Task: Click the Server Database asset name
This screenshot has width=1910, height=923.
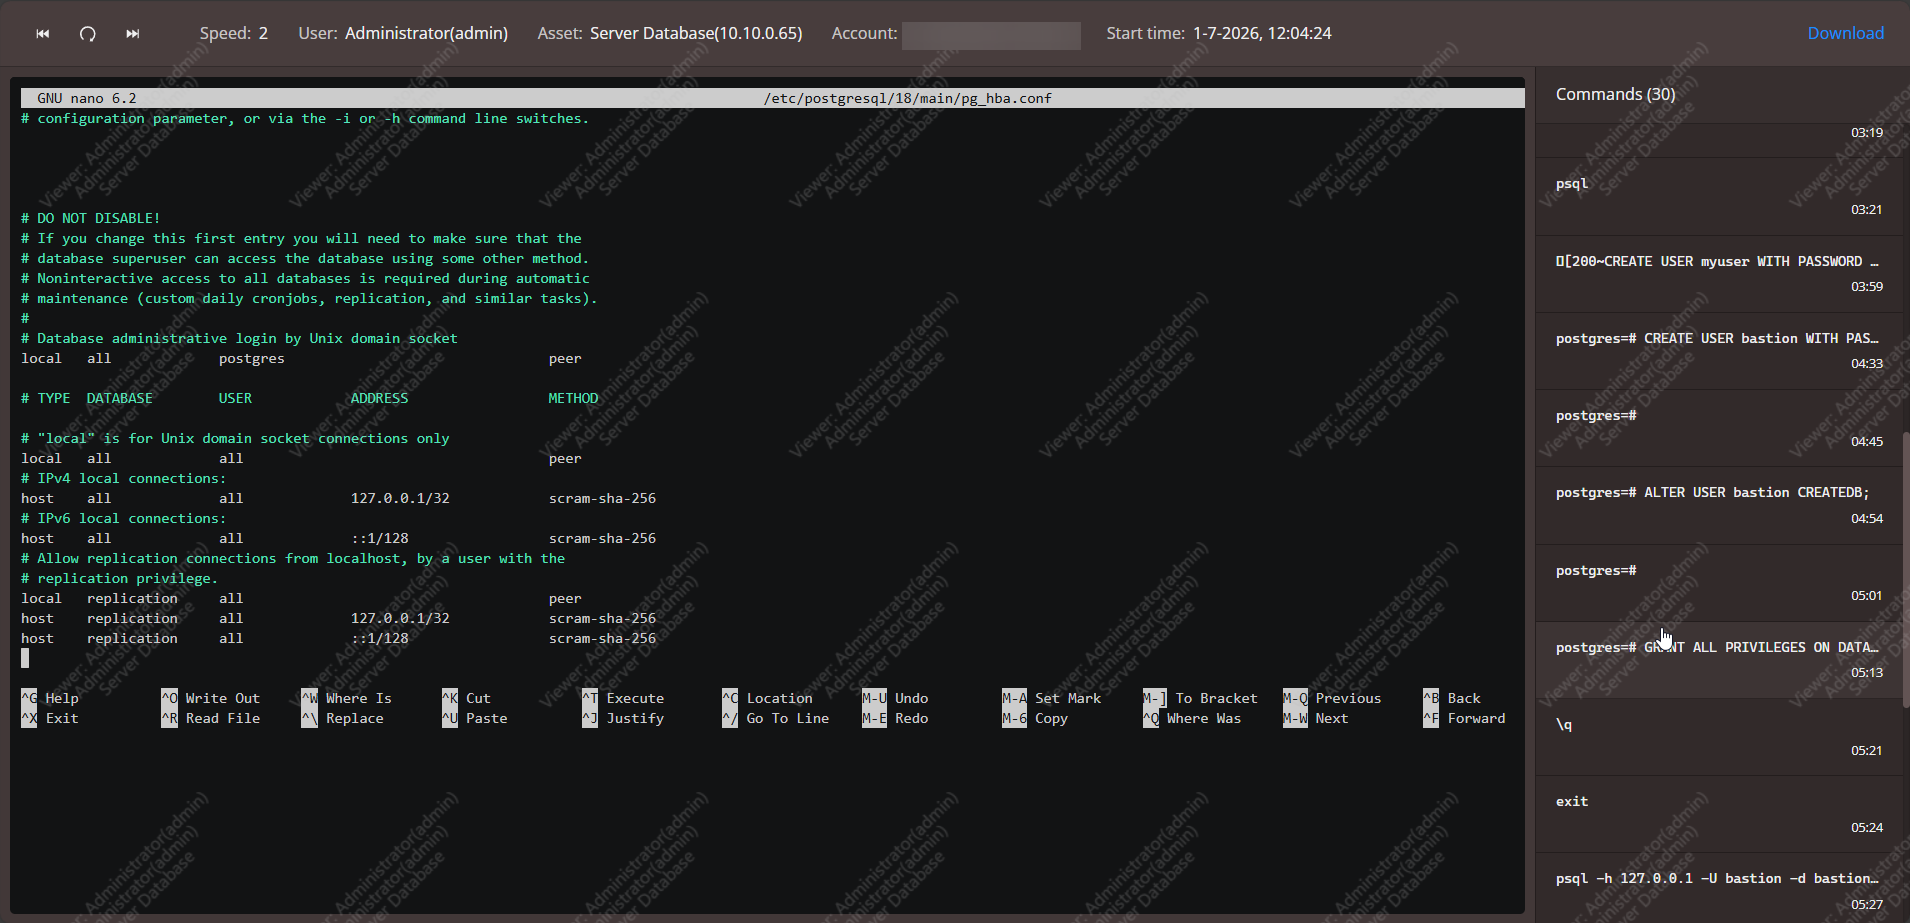Action: click(x=695, y=33)
